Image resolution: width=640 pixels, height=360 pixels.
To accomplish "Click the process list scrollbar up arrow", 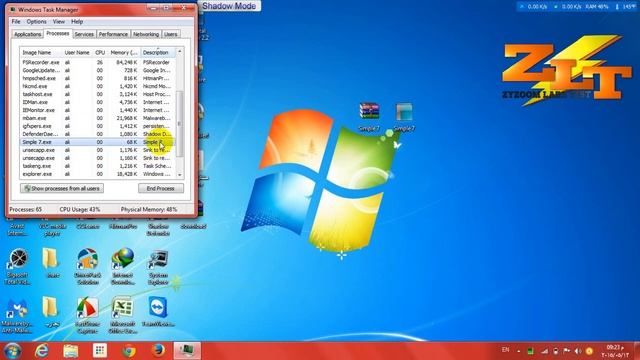I will pyautogui.click(x=180, y=52).
